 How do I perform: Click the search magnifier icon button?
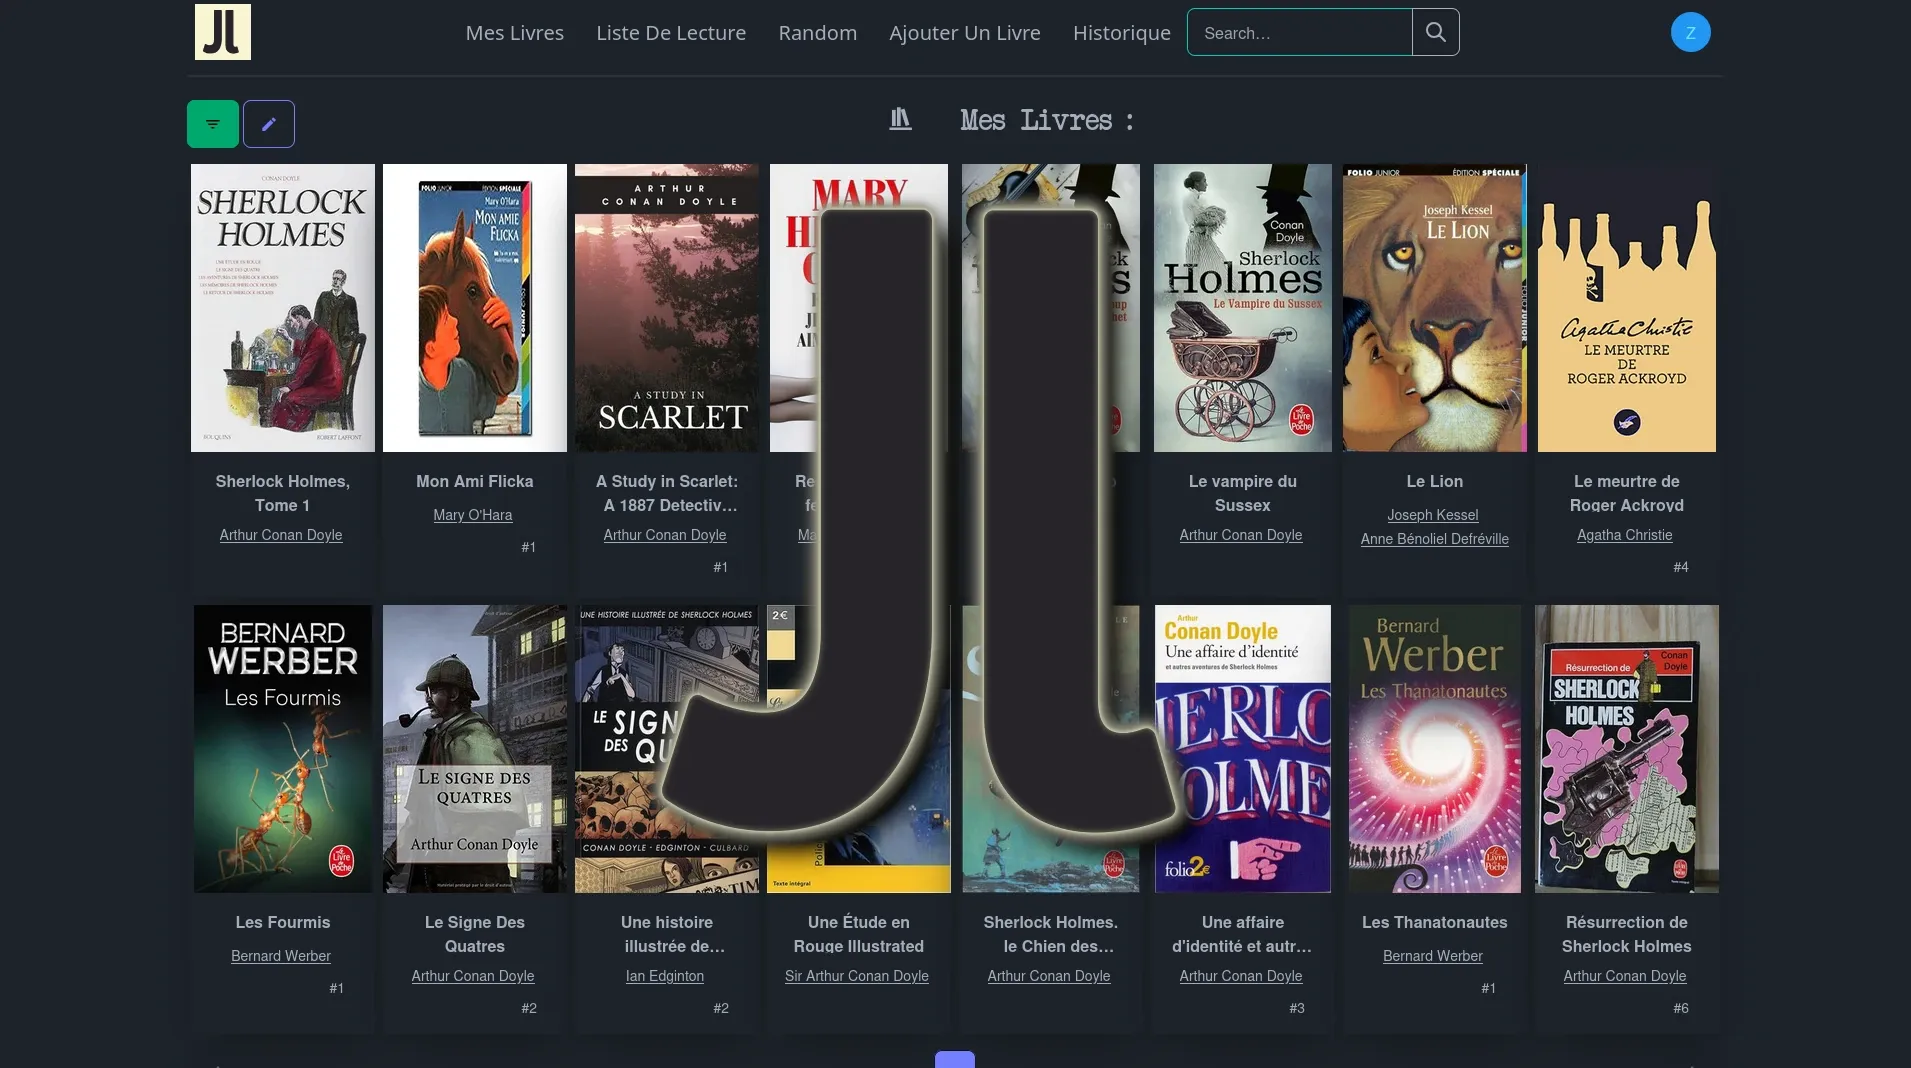pos(1435,32)
